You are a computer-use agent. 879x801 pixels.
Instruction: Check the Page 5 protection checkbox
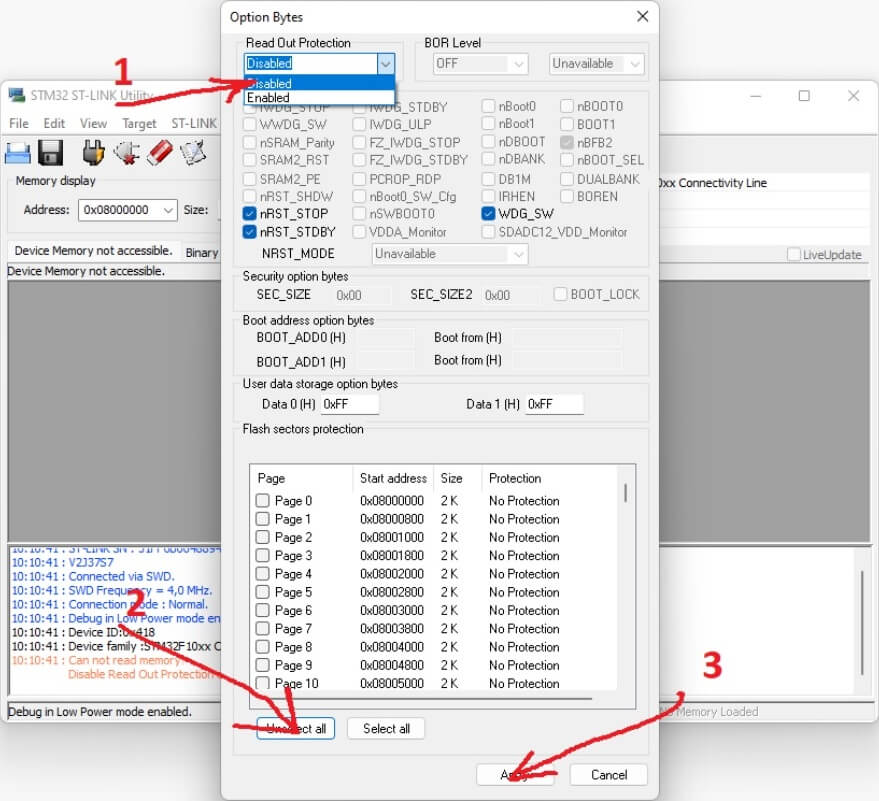tap(262, 592)
